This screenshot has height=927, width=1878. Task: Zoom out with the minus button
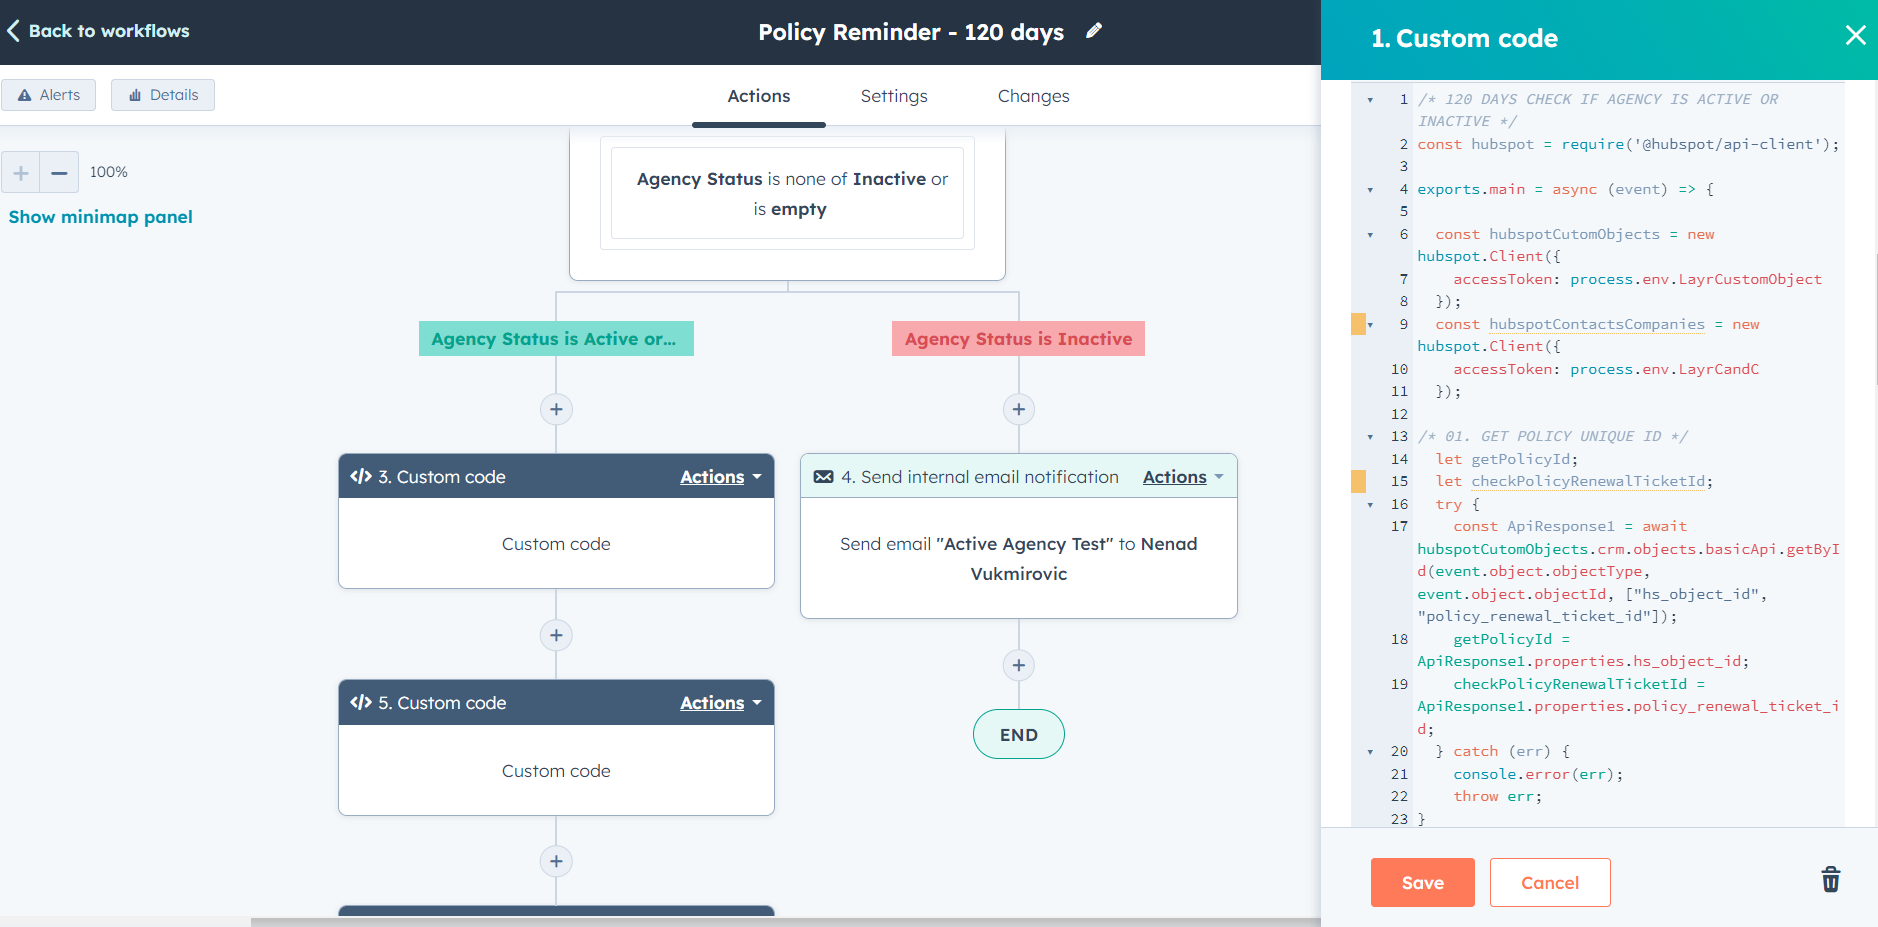59,172
